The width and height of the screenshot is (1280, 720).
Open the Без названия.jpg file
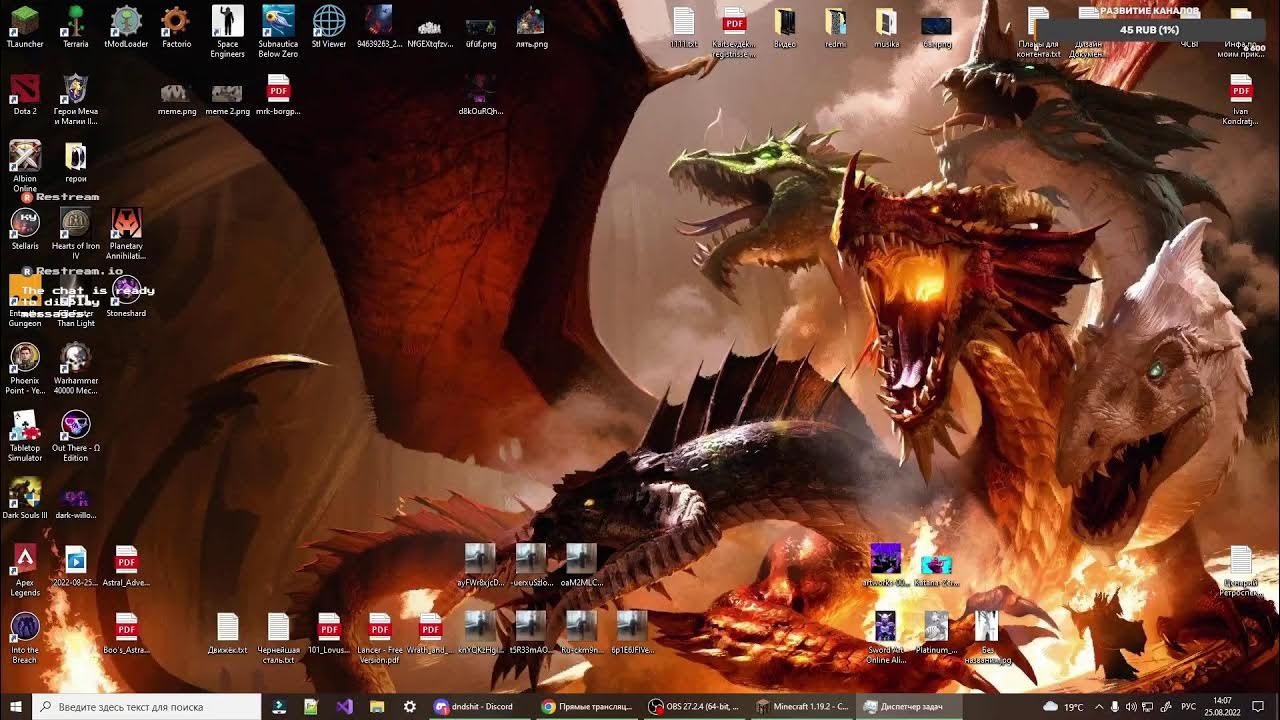pos(987,637)
